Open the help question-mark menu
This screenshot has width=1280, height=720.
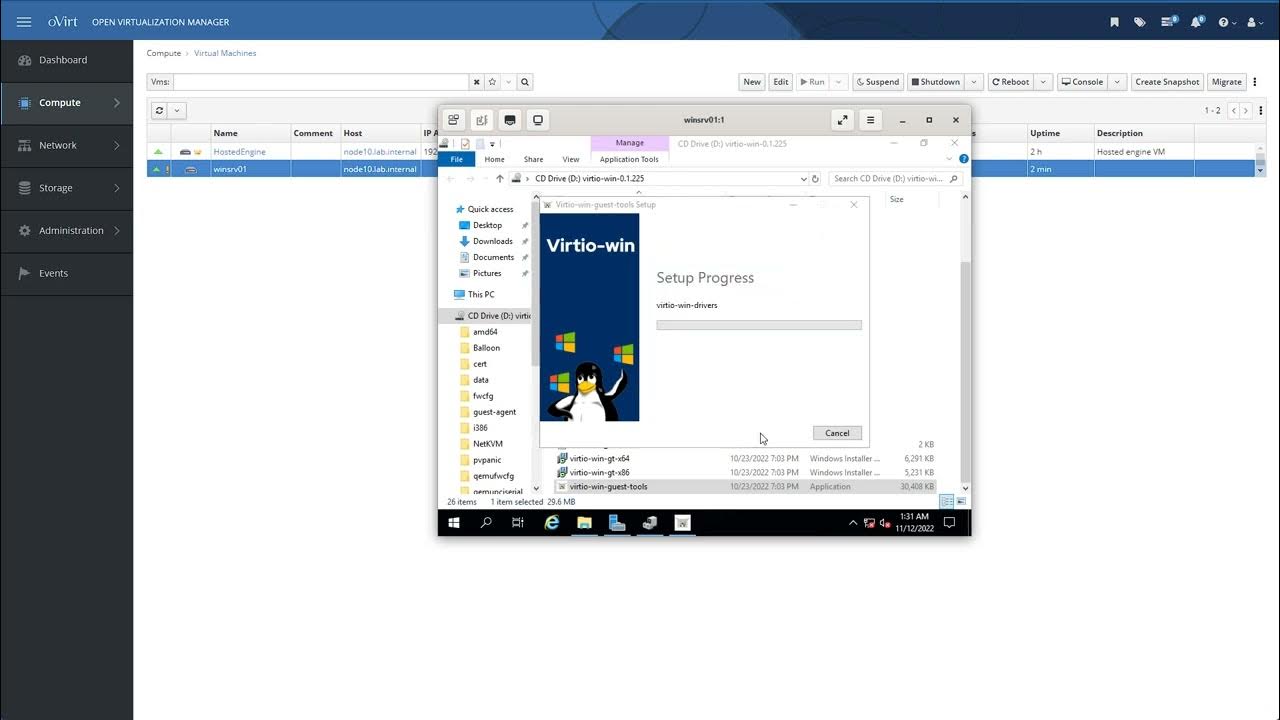(1226, 22)
